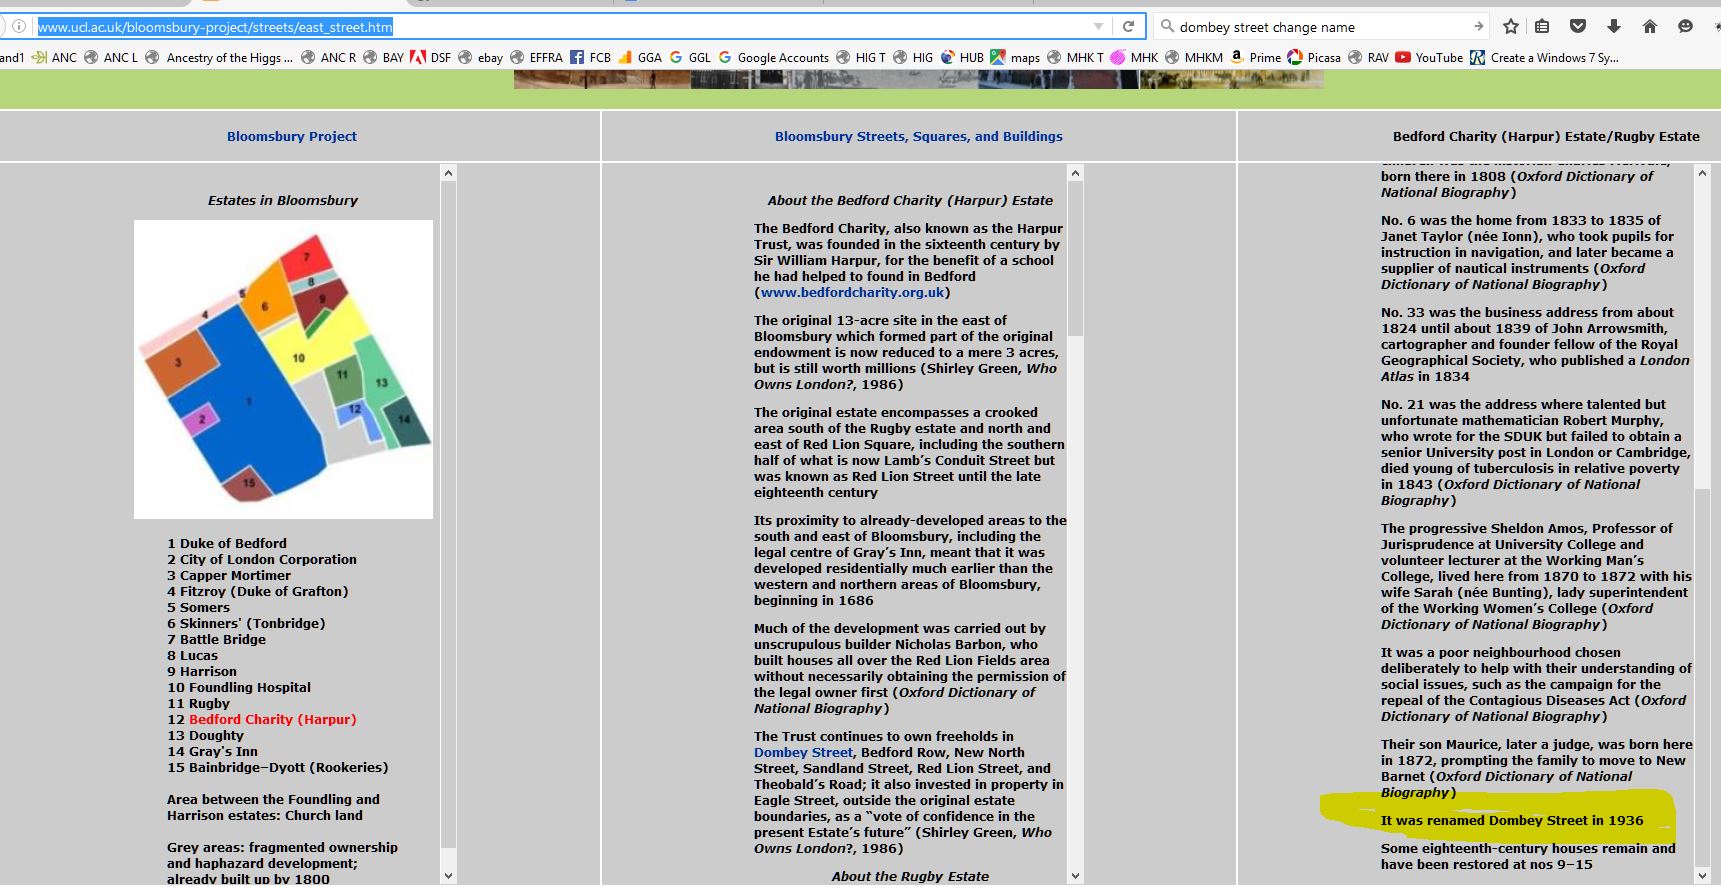Click the site information icon in address bar
1721x887 pixels.
pos(19,27)
